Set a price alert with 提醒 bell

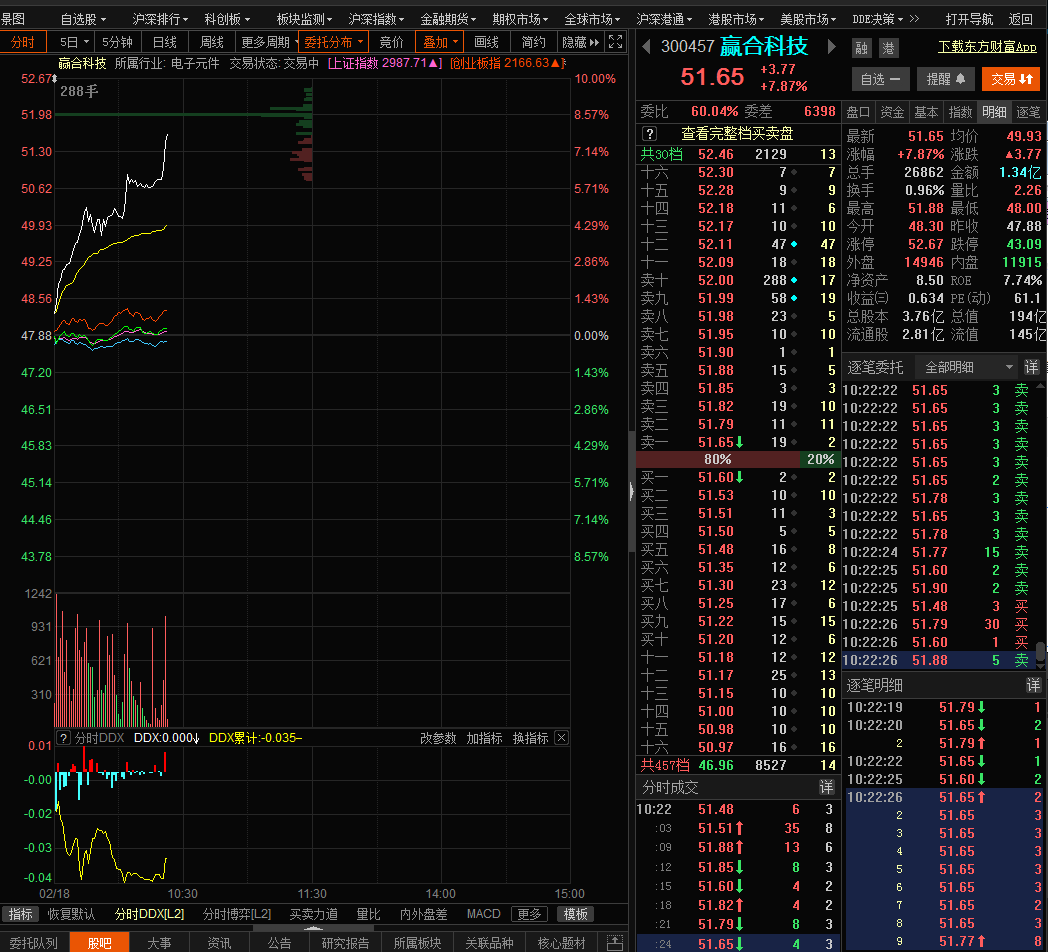pos(945,79)
